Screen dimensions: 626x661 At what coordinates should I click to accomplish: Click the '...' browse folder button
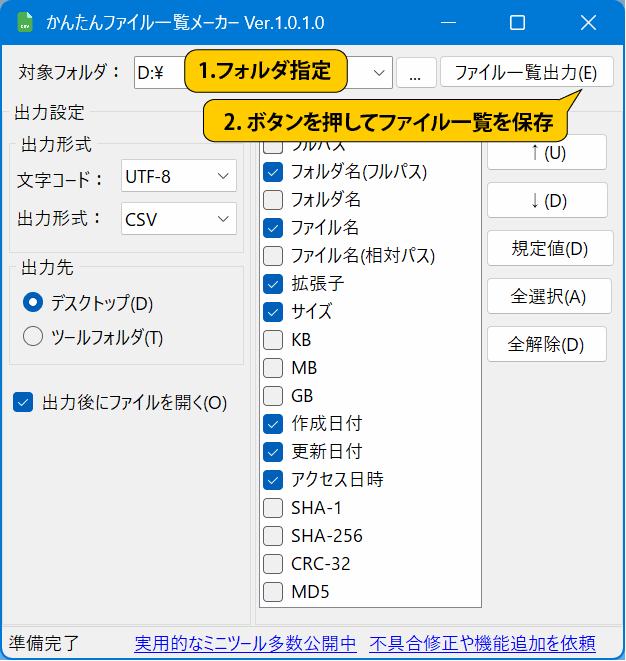[416, 73]
